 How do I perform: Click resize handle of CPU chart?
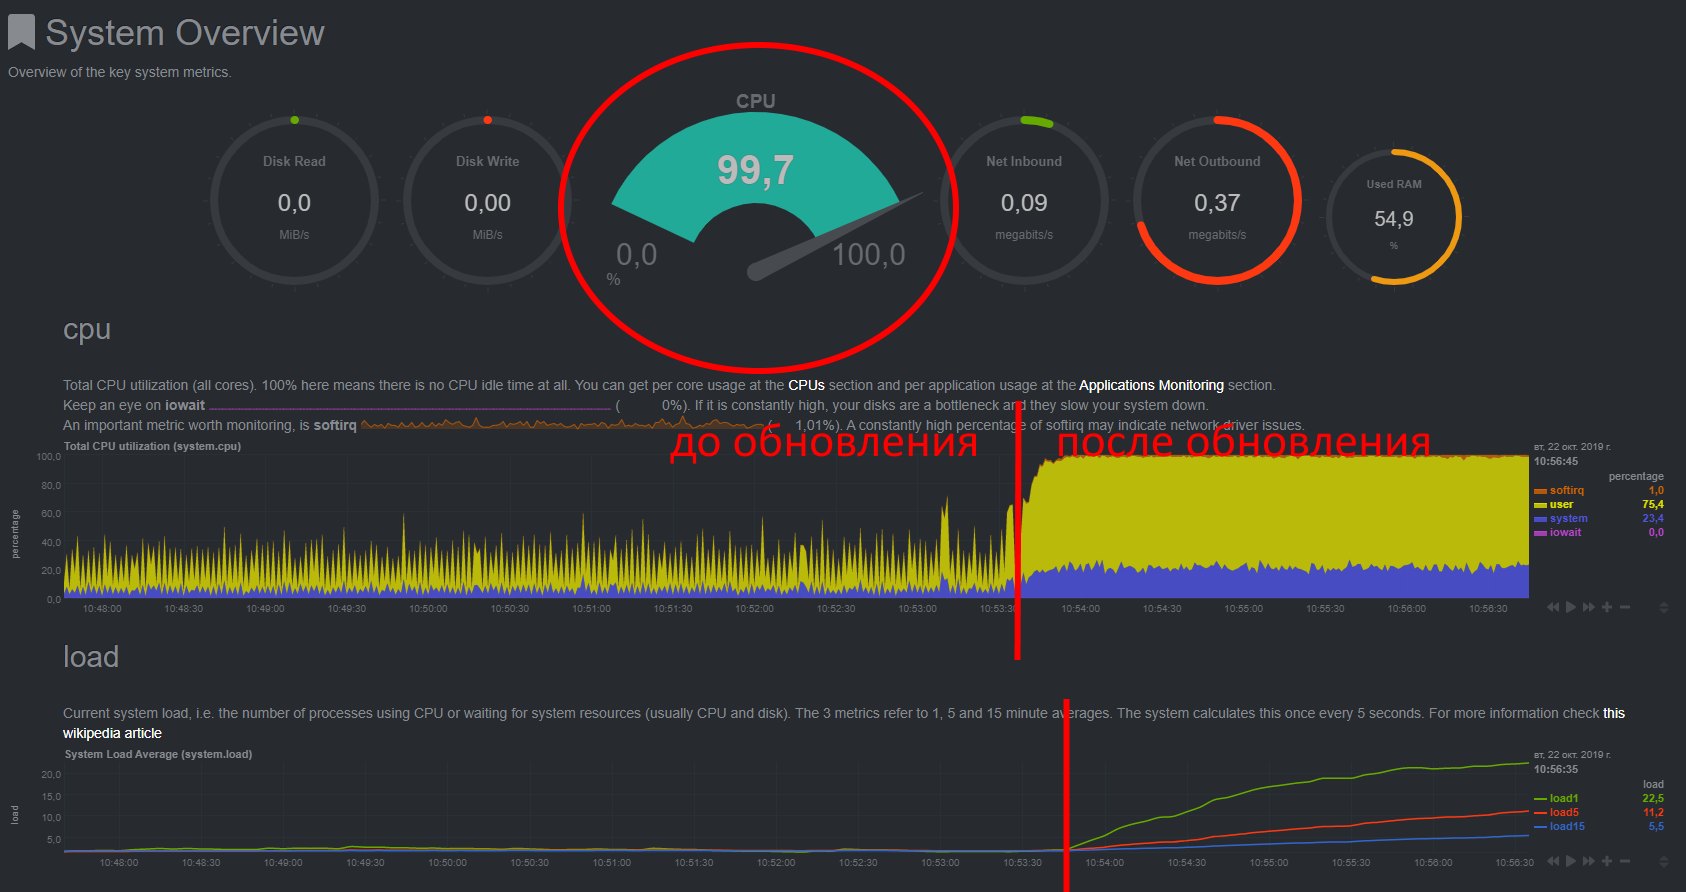point(1664,607)
